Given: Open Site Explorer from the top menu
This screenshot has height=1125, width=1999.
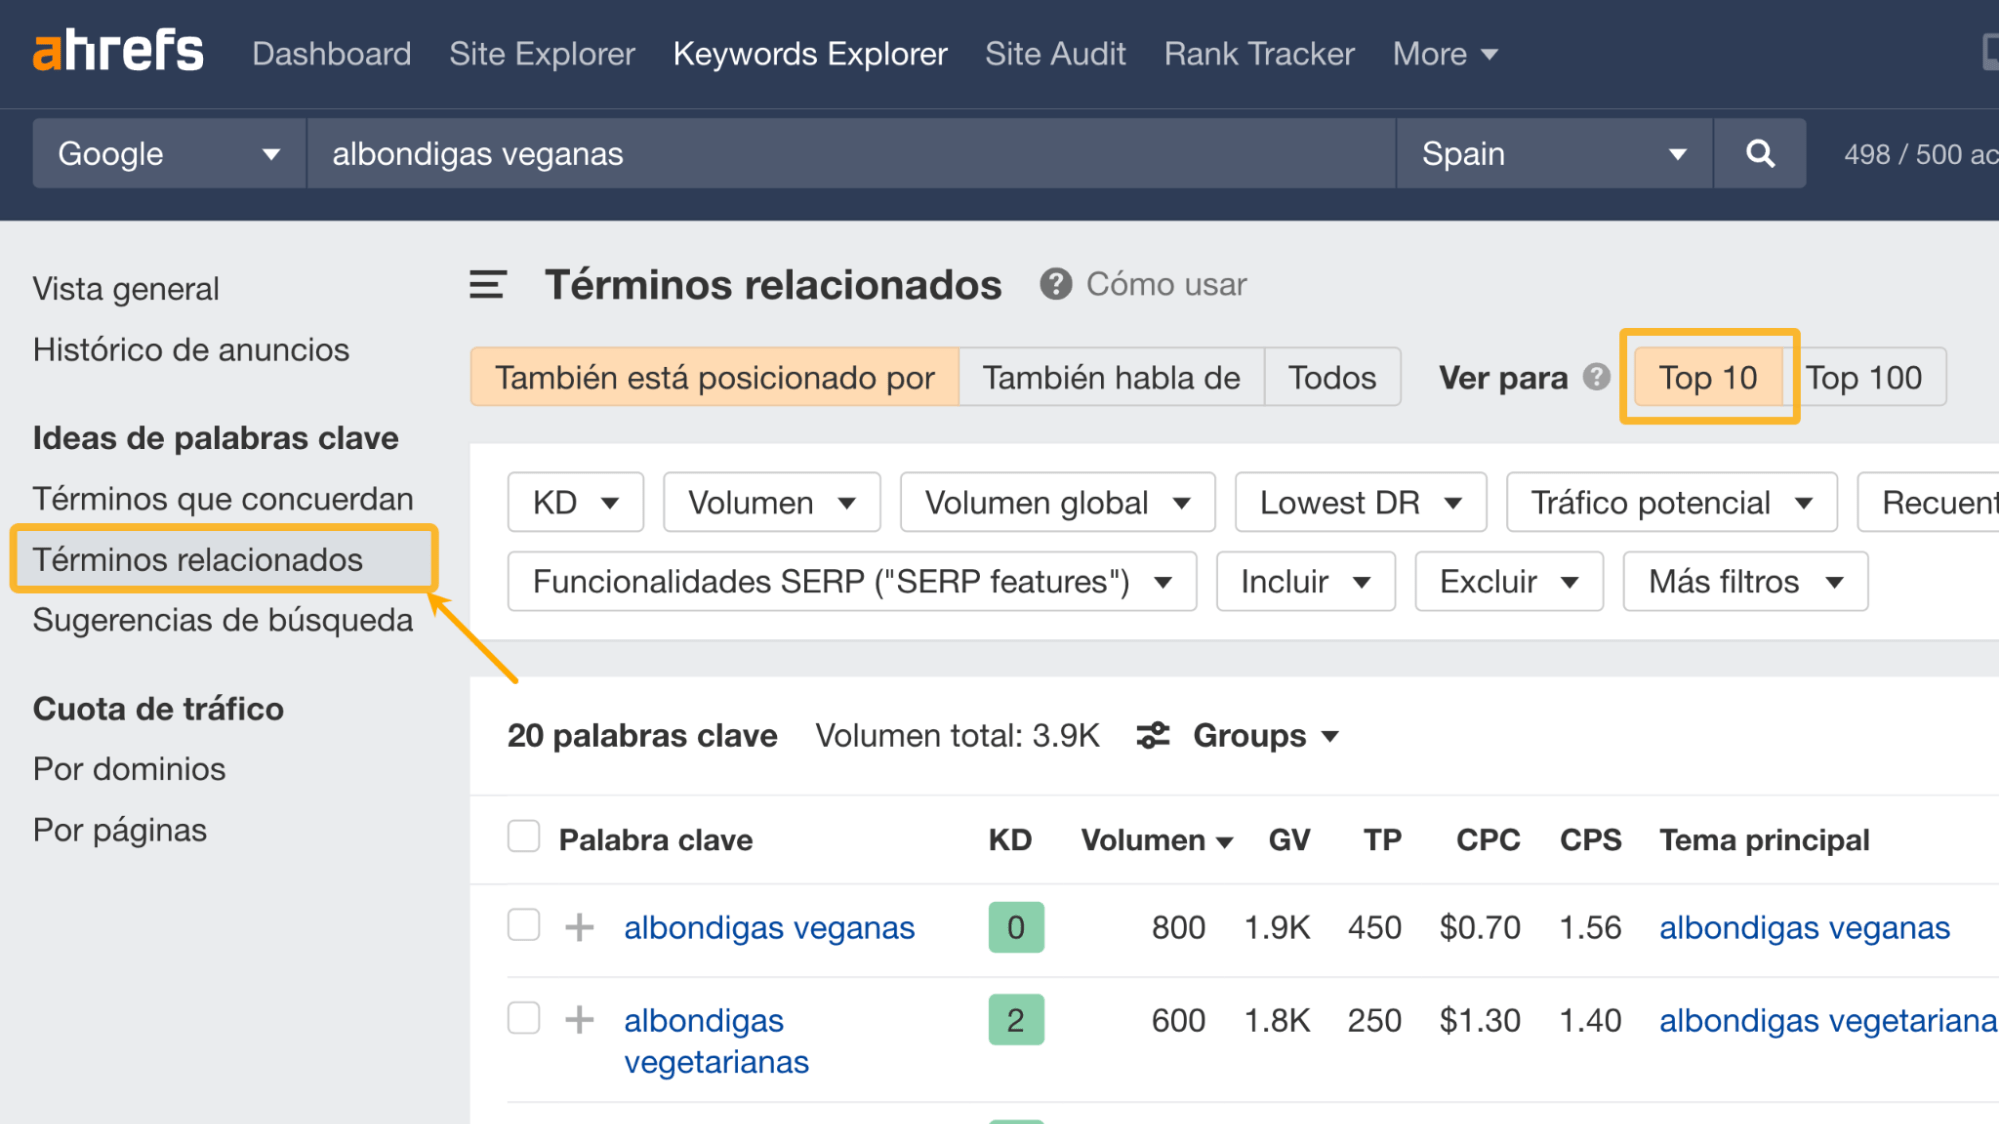Looking at the screenshot, I should tap(541, 54).
